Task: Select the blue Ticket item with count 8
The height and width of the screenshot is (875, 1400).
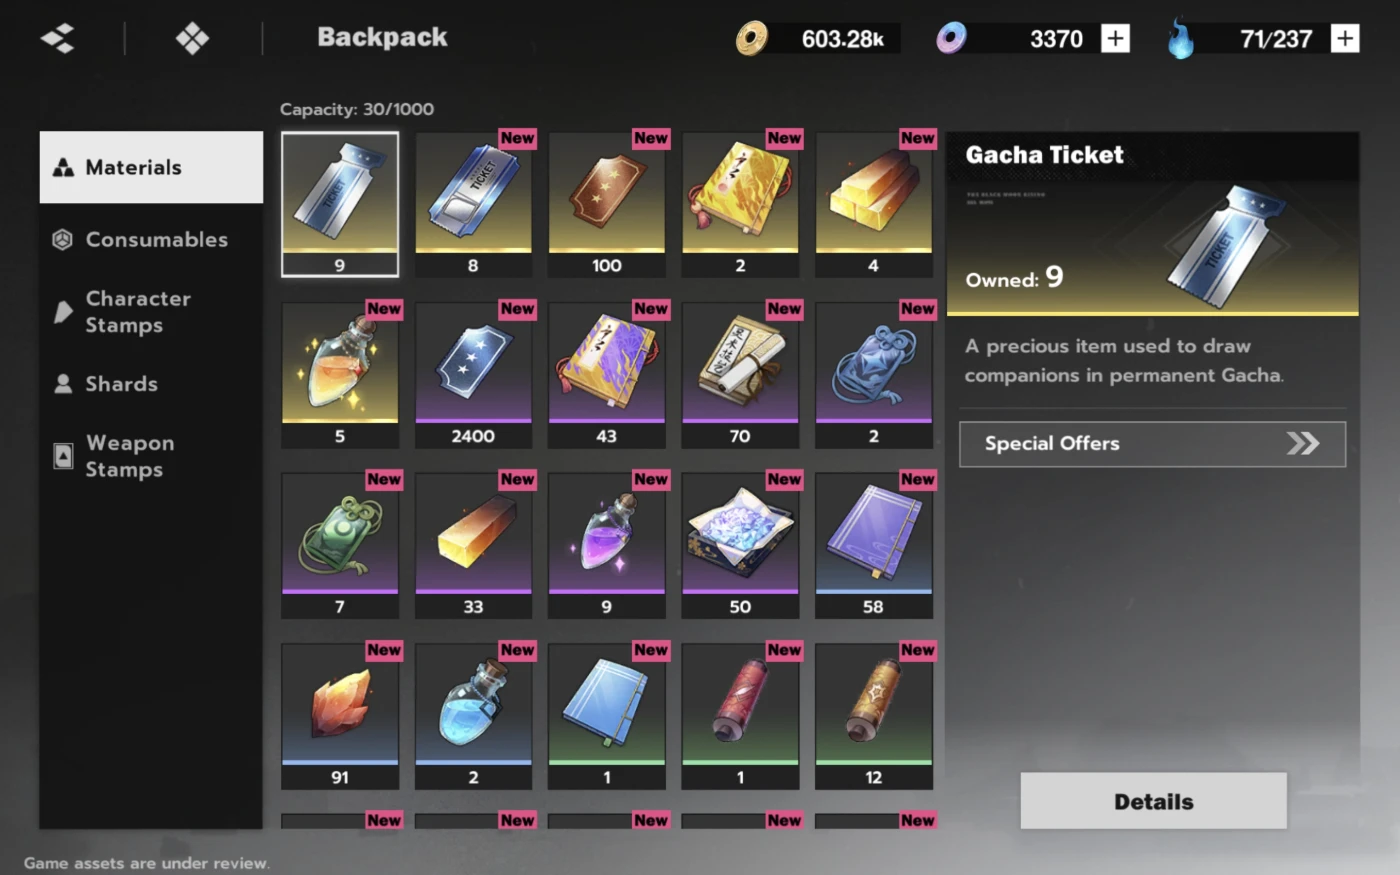Action: (x=473, y=204)
